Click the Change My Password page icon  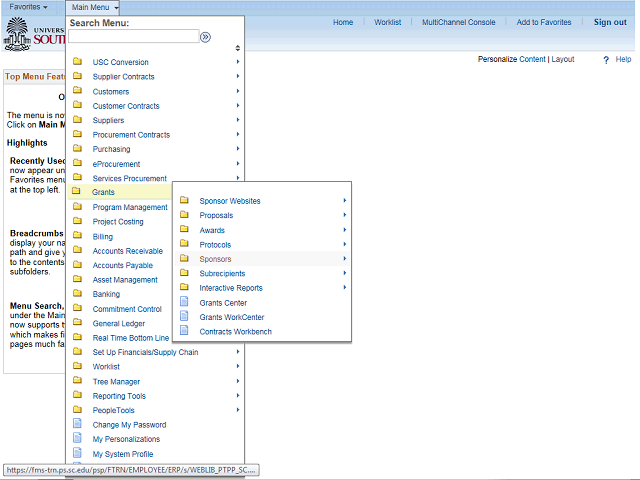pyautogui.click(x=78, y=425)
